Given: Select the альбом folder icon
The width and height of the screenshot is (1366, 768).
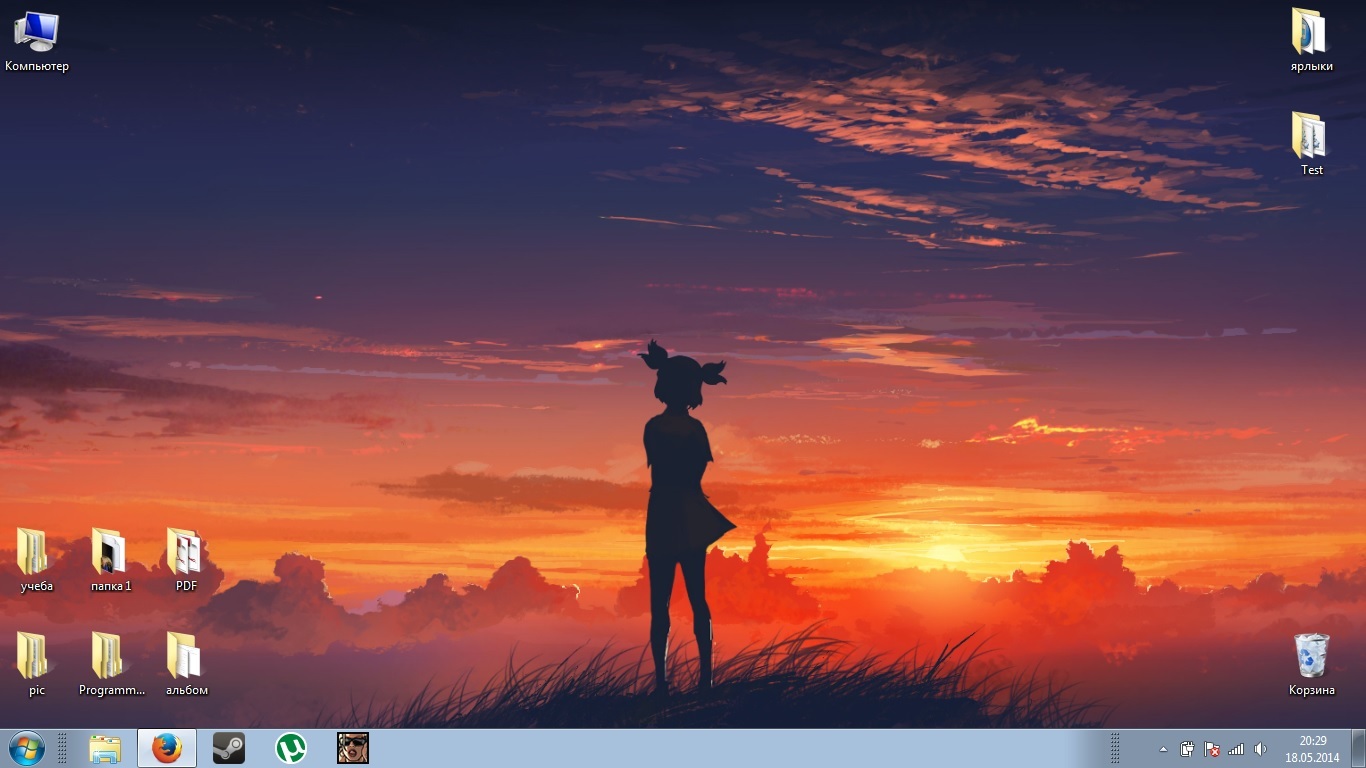Looking at the screenshot, I should [186, 665].
